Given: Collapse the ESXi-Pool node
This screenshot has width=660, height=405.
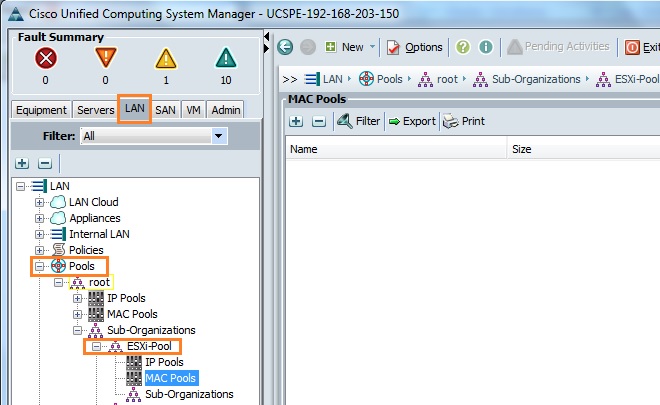Looking at the screenshot, I should point(96,346).
